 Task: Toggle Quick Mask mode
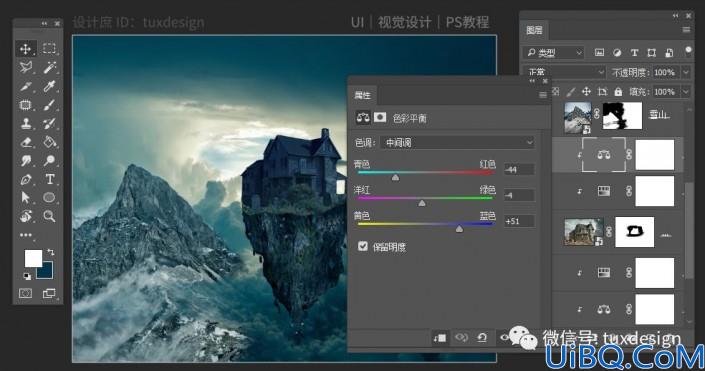click(26, 294)
